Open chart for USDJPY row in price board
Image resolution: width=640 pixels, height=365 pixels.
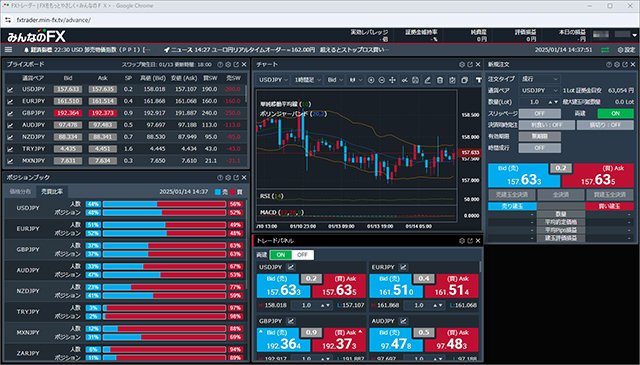point(10,89)
